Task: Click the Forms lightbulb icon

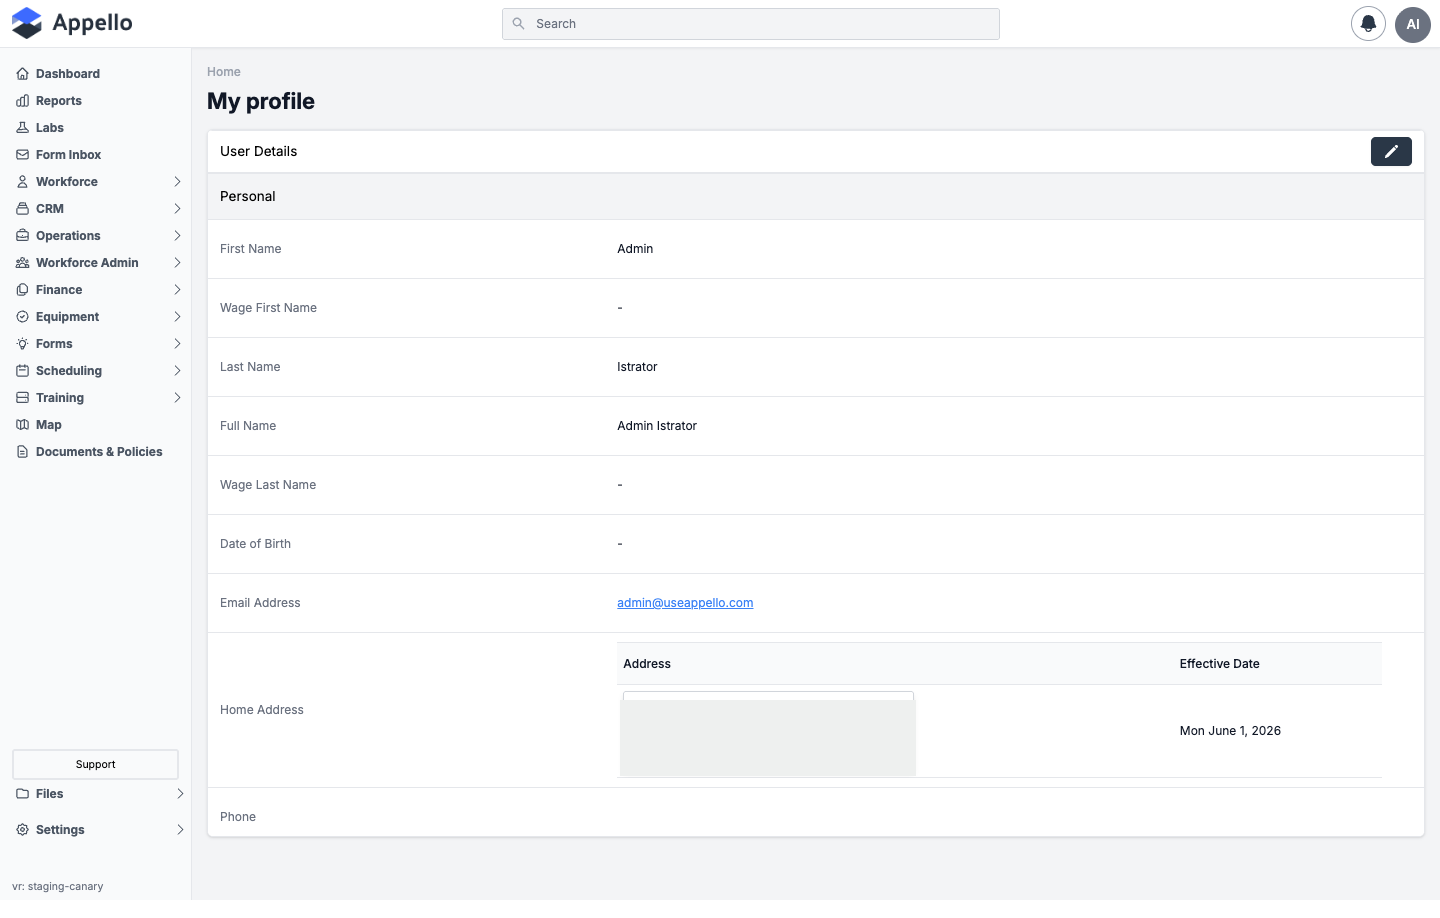Action: (x=22, y=344)
